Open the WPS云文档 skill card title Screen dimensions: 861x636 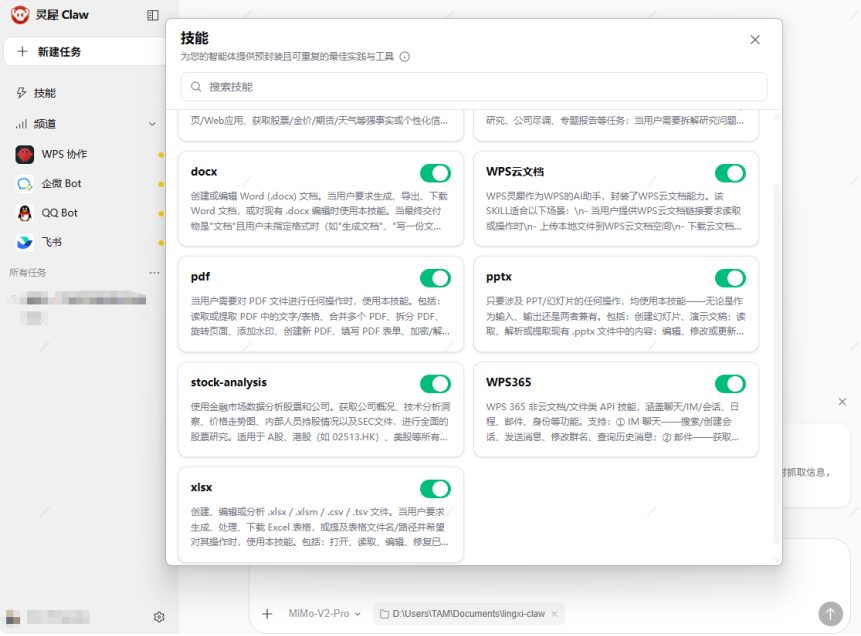(x=515, y=172)
